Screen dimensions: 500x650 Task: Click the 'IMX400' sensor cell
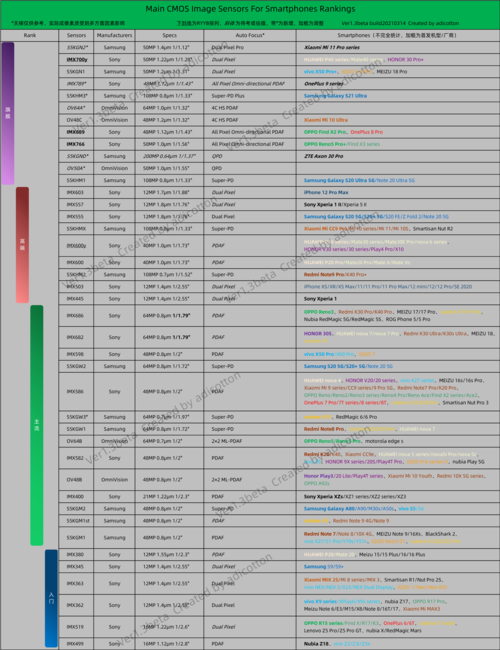75,497
